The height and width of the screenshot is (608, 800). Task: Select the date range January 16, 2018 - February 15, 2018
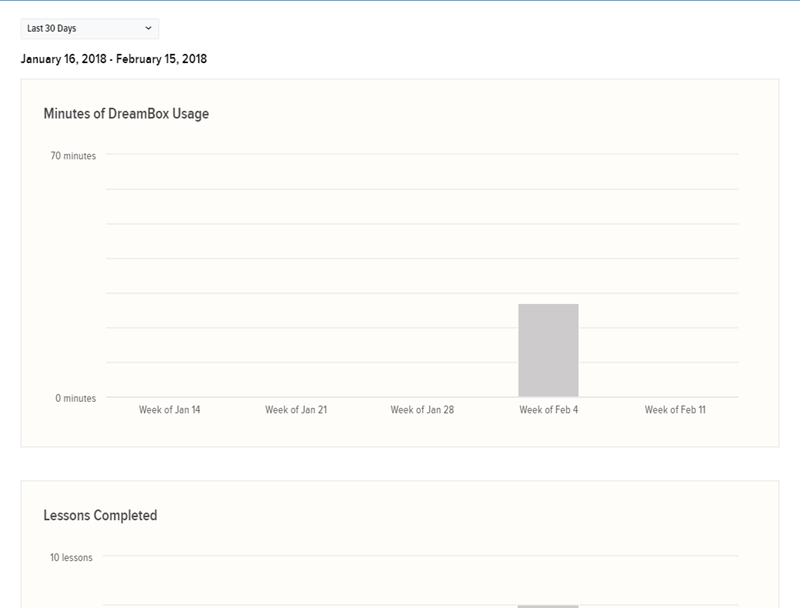click(114, 59)
